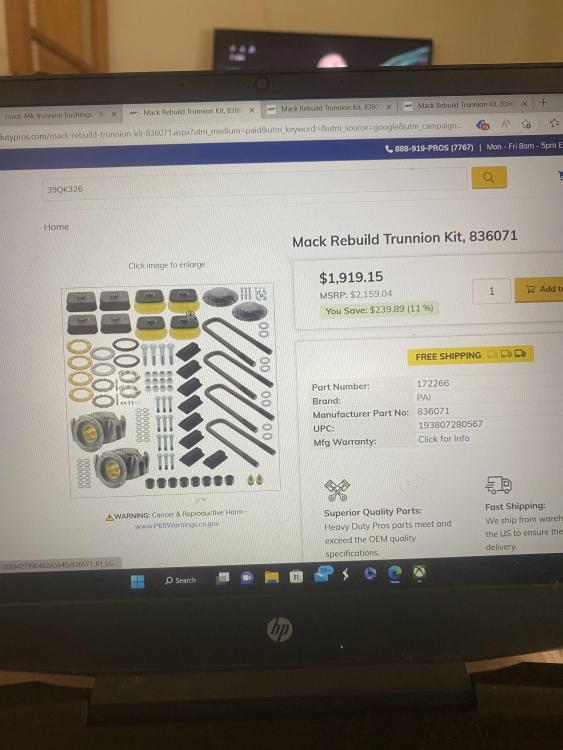Viewport: 563px width, 750px height.
Task: Open new browser tab with plus button
Action: (543, 102)
